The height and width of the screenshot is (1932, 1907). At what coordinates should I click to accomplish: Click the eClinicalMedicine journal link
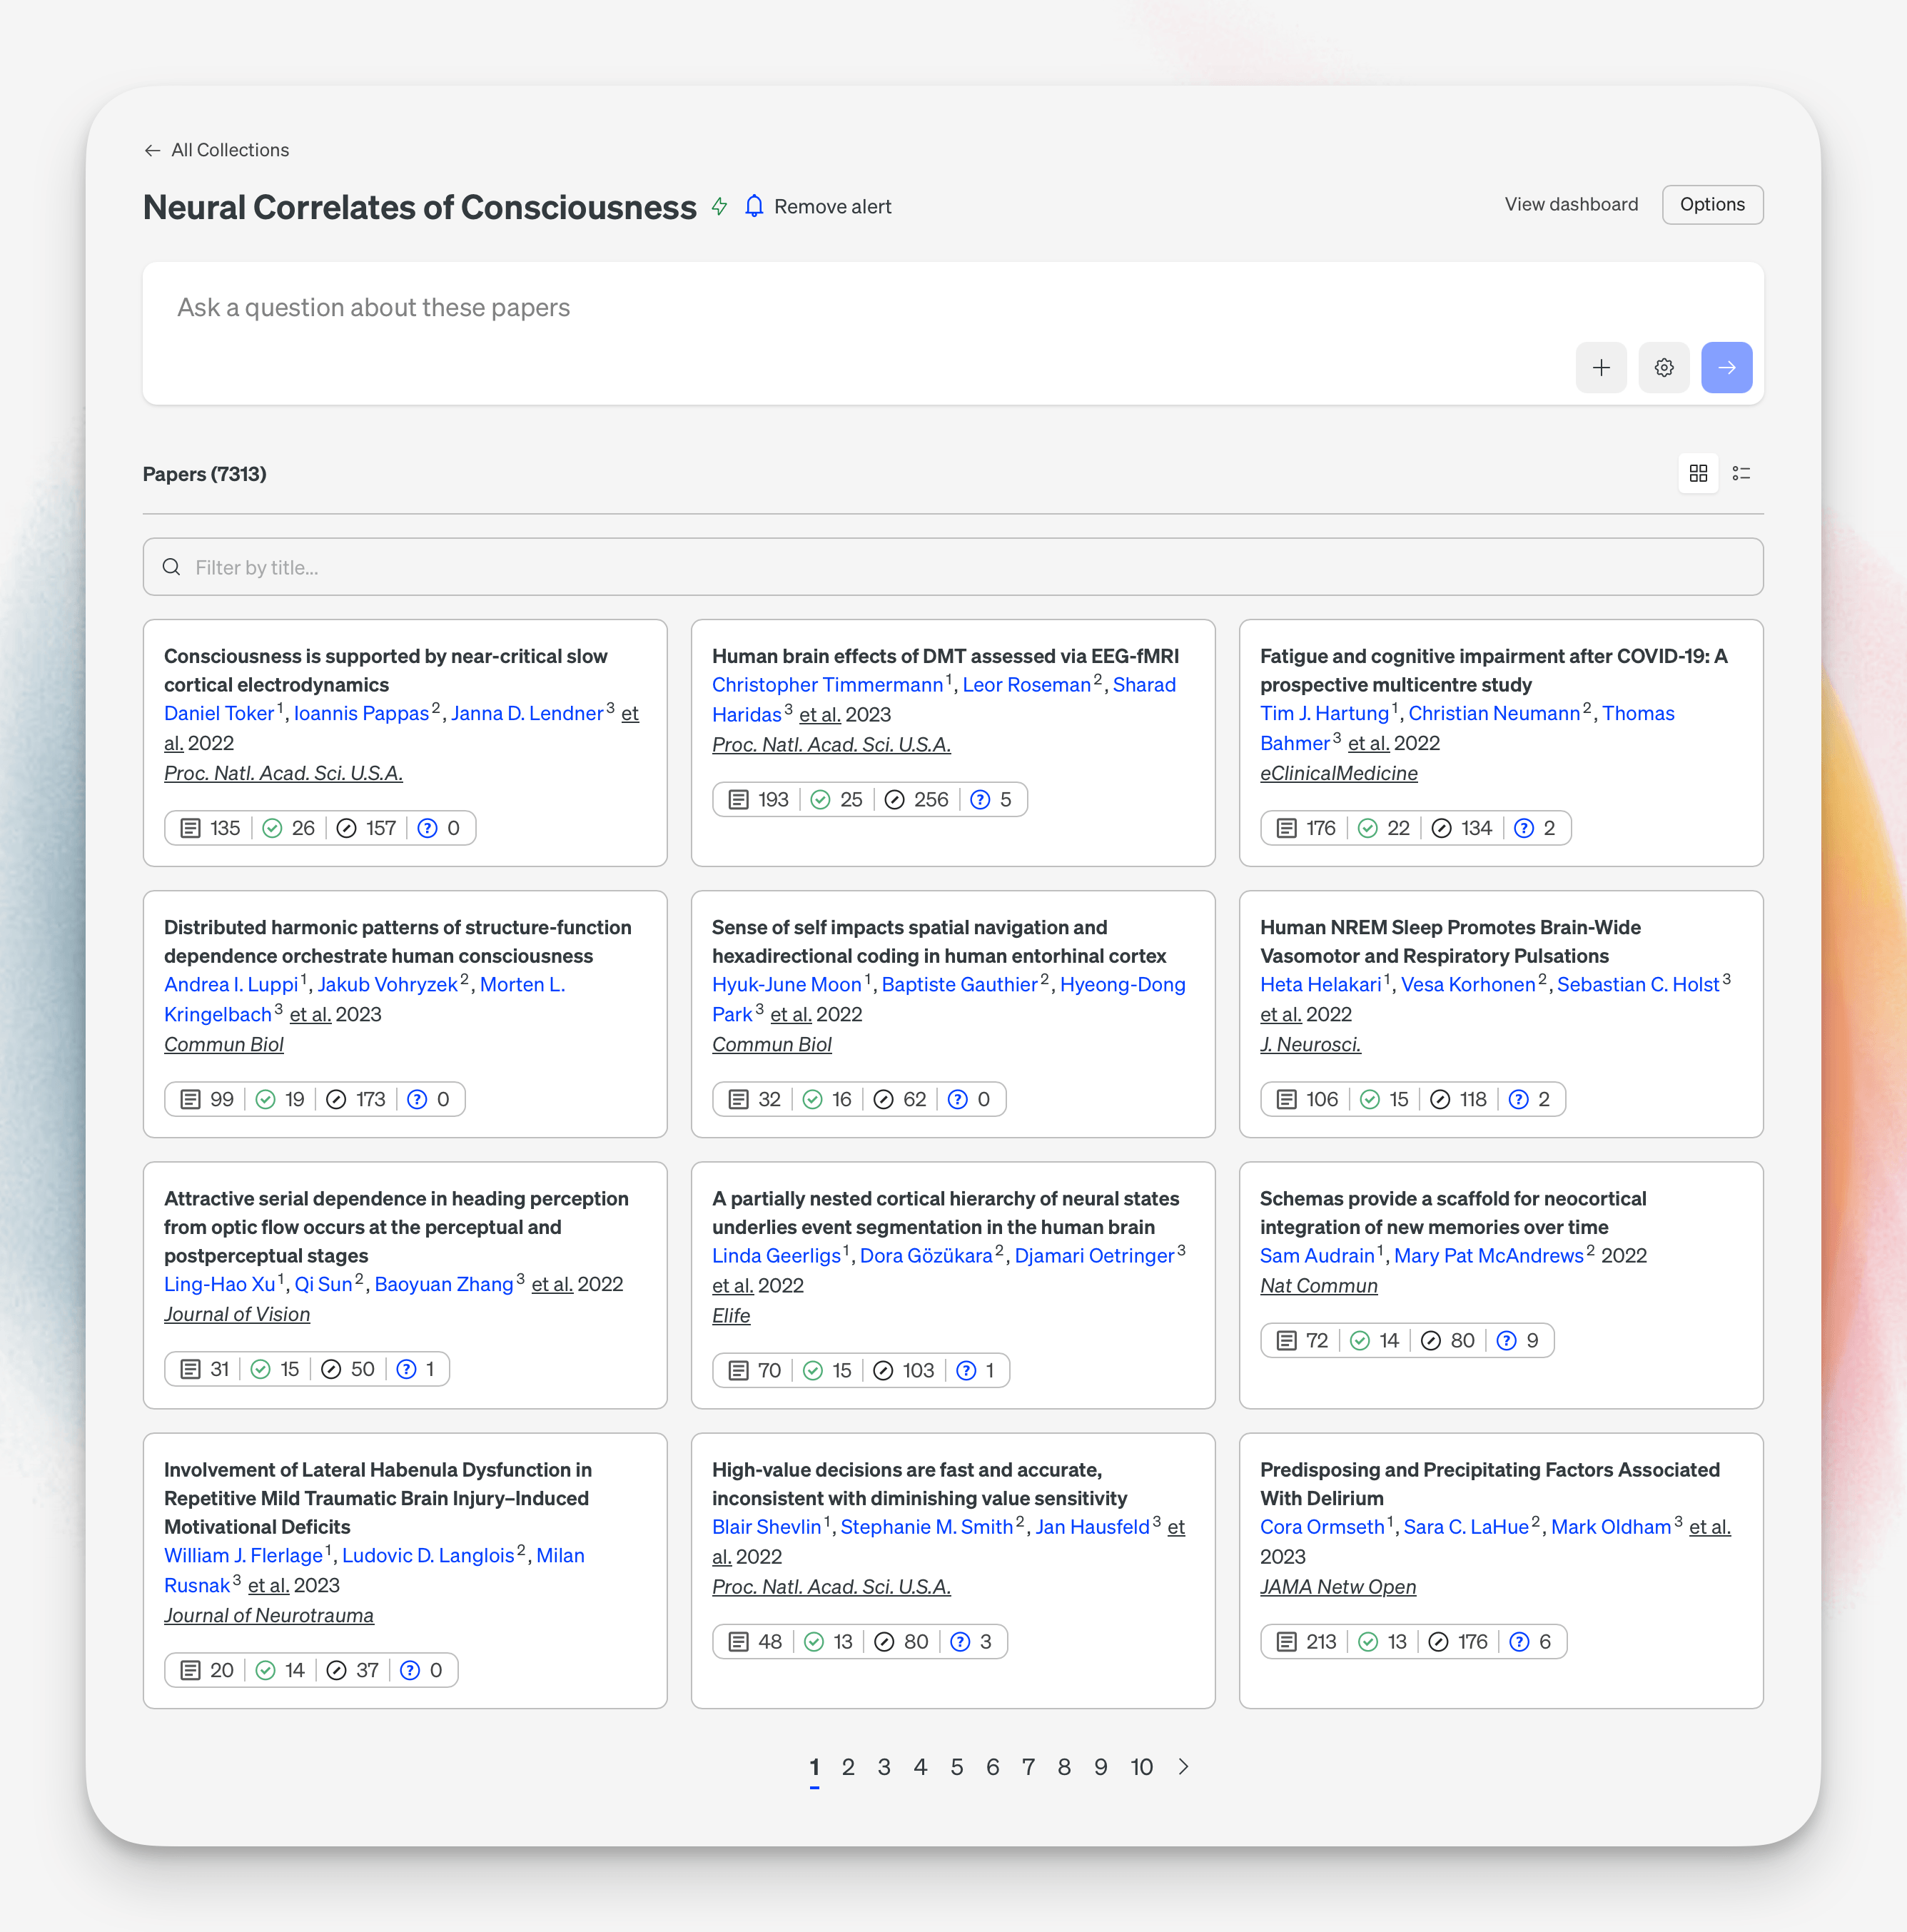[1338, 773]
